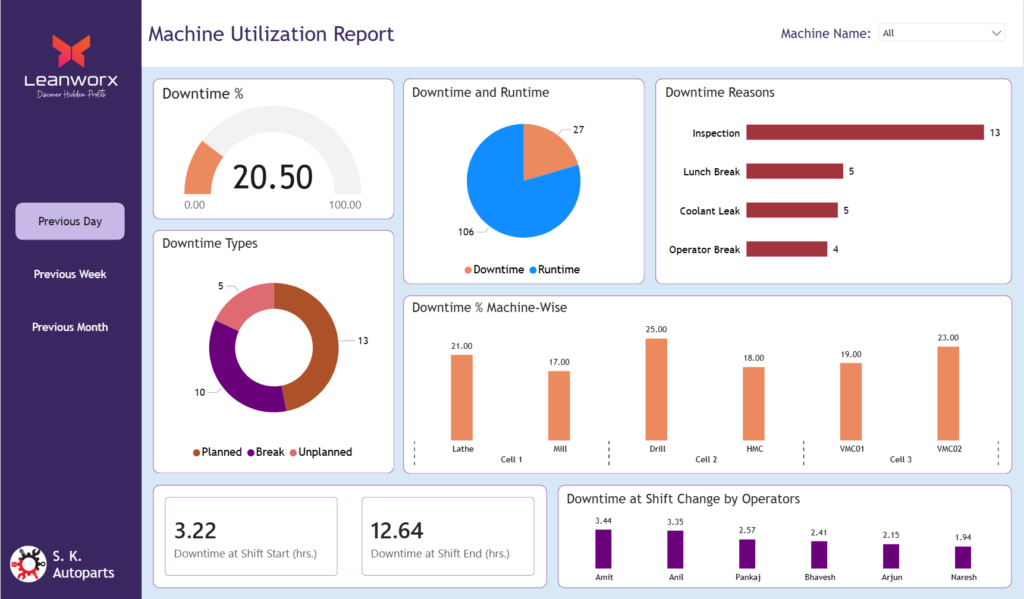Screen dimensions: 1024x599
Task: Toggle the Planned legend entry
Action: (220, 452)
